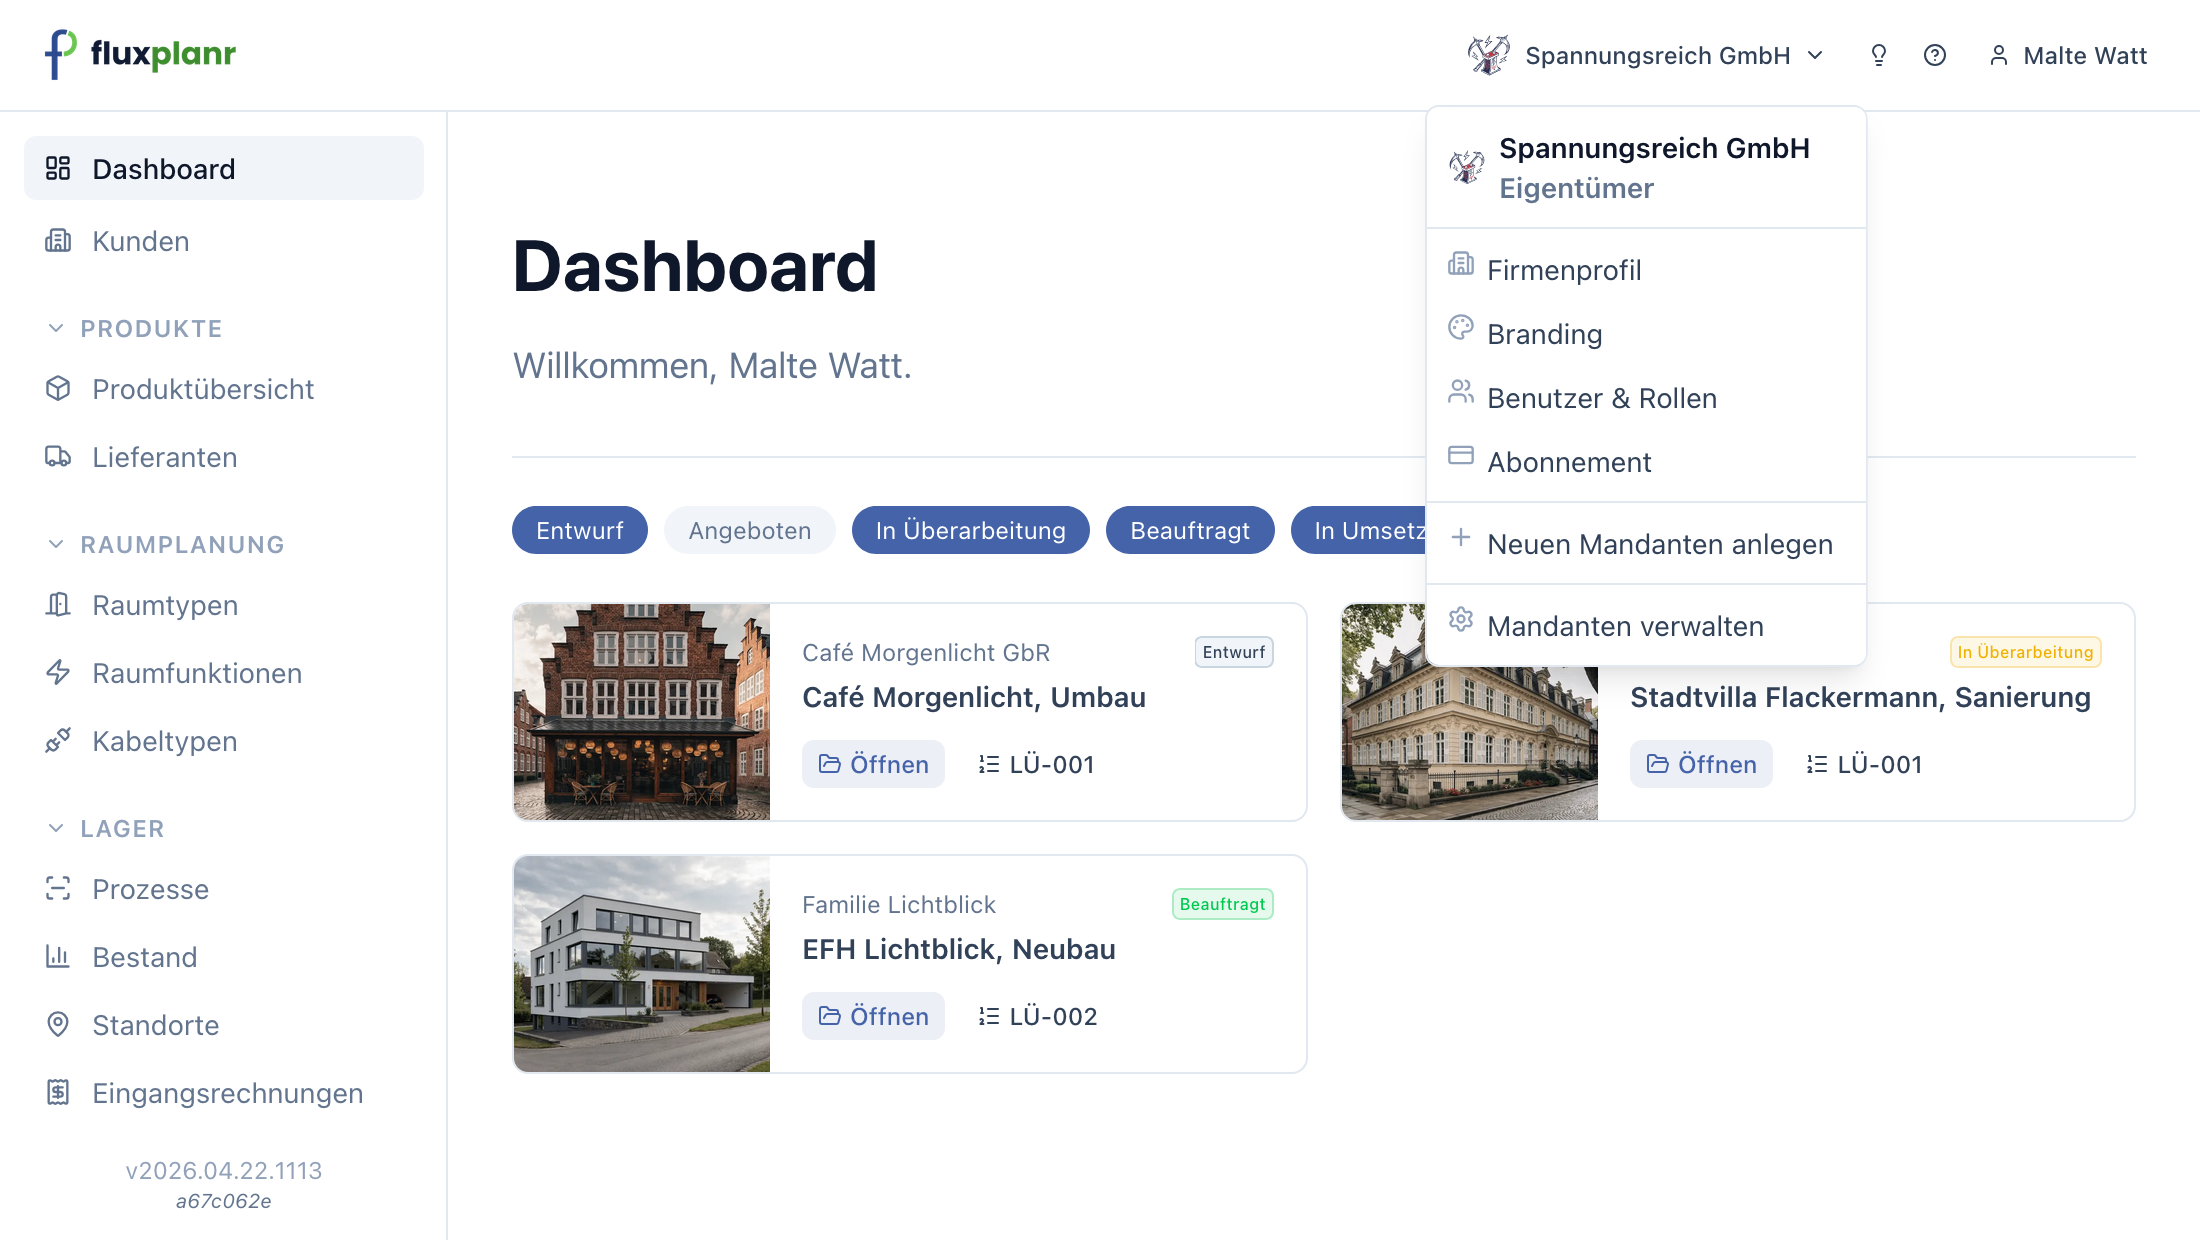Toggle the In Umsetzung status filter
This screenshot has width=2200, height=1240.
tap(1358, 530)
